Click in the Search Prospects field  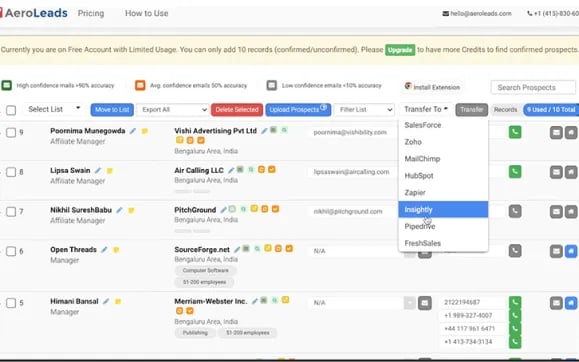coord(533,88)
